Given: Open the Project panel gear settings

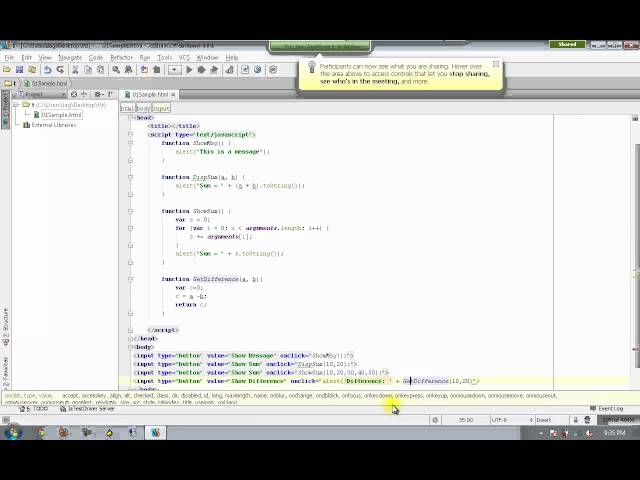Looking at the screenshot, I should pos(98,94).
